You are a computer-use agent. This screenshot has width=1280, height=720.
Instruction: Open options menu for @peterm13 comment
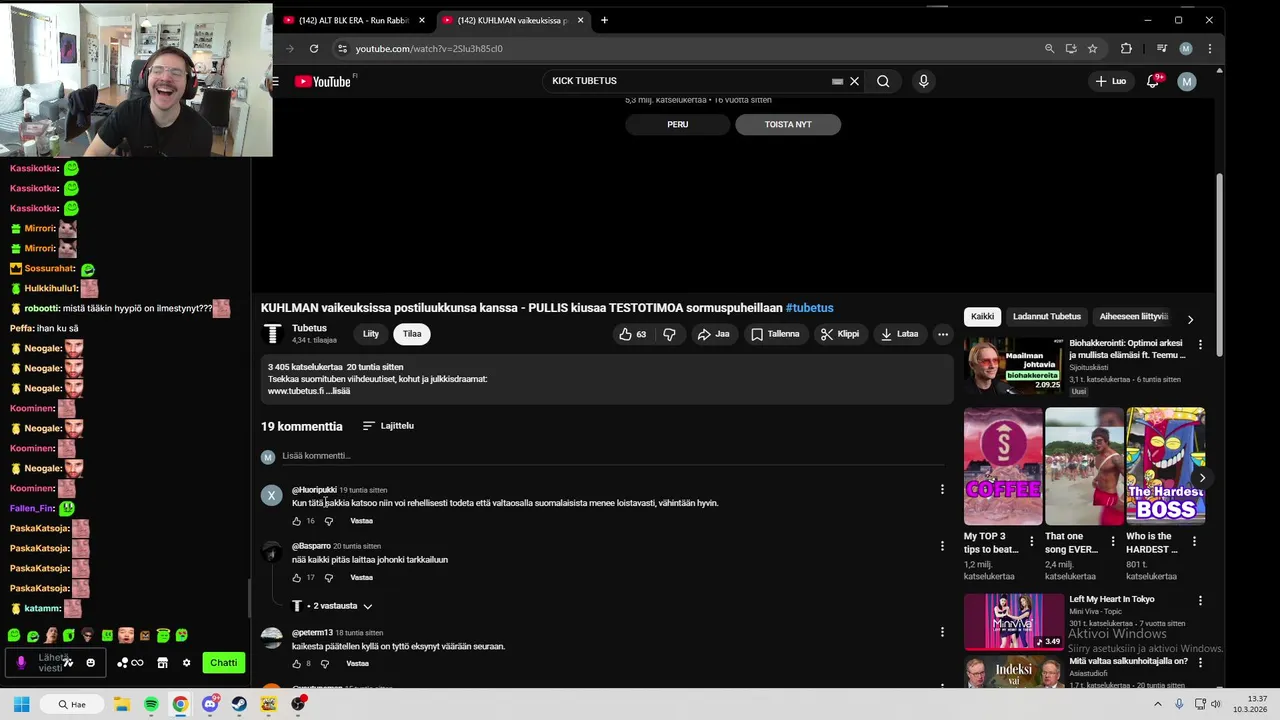pos(941,632)
